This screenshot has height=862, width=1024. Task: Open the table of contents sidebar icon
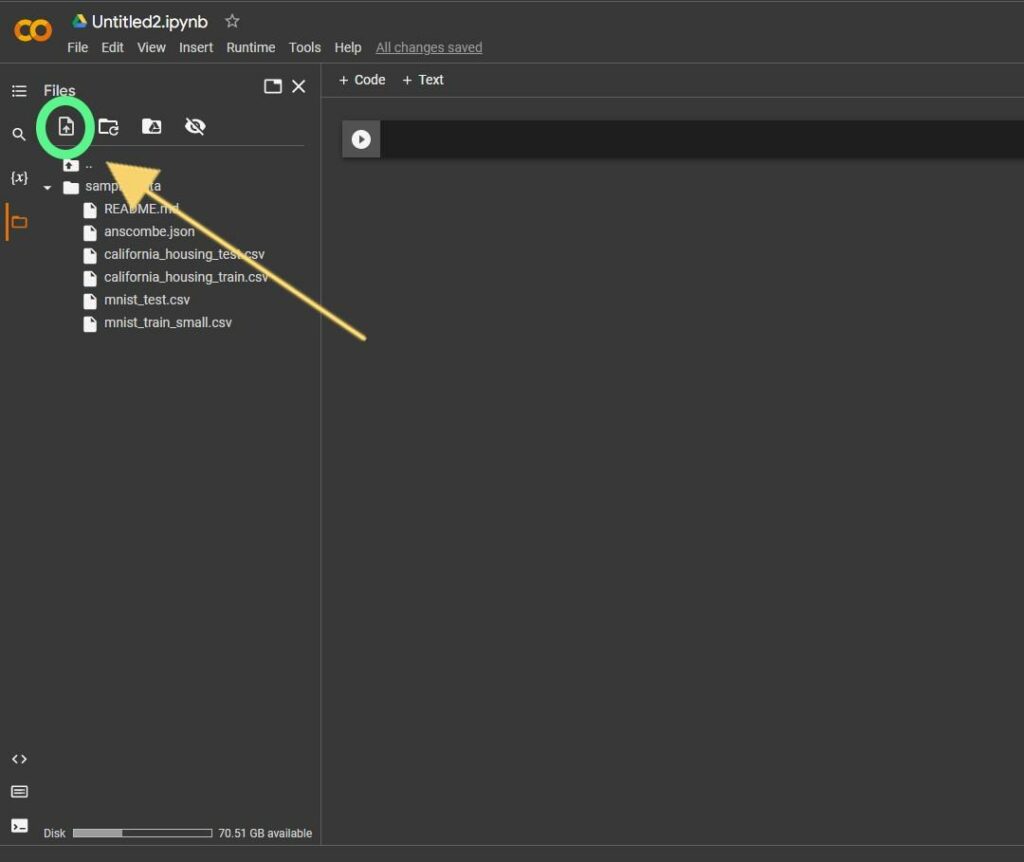tap(19, 91)
